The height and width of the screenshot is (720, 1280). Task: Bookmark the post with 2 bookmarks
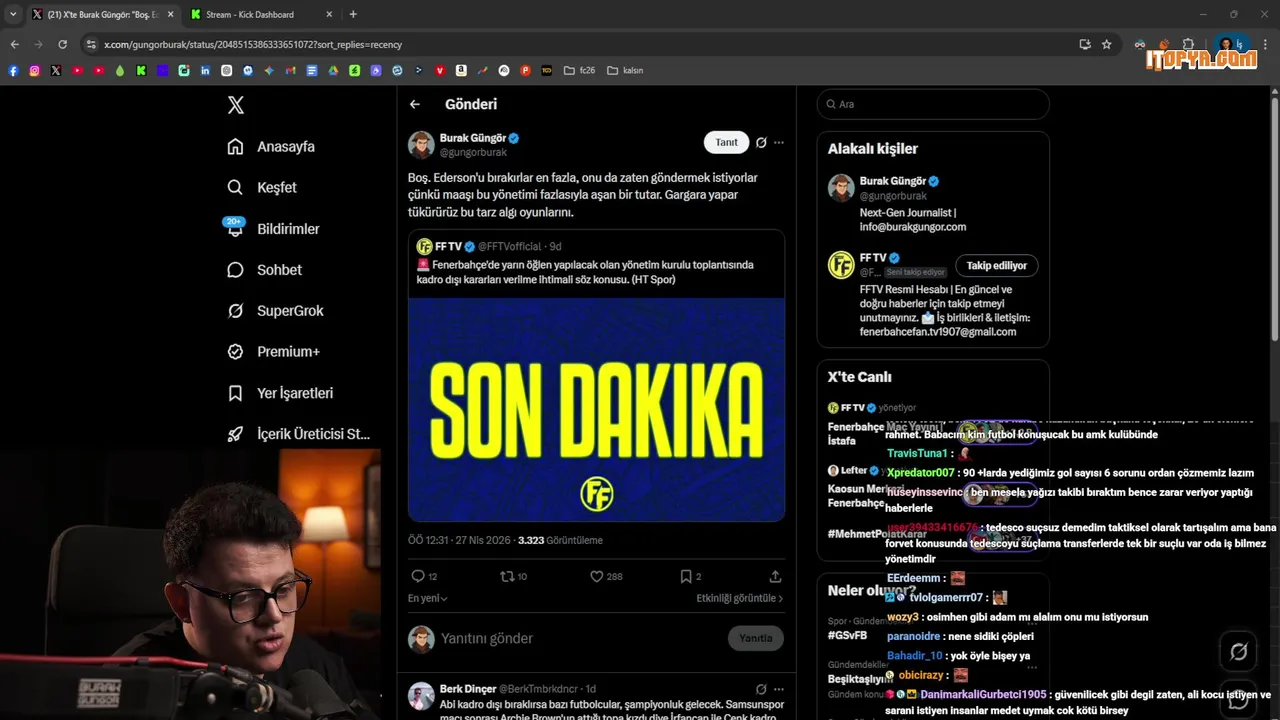[686, 576]
